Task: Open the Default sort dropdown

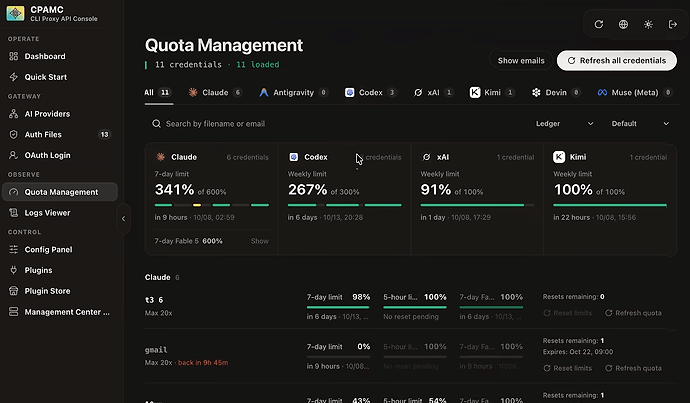Action: 640,124
